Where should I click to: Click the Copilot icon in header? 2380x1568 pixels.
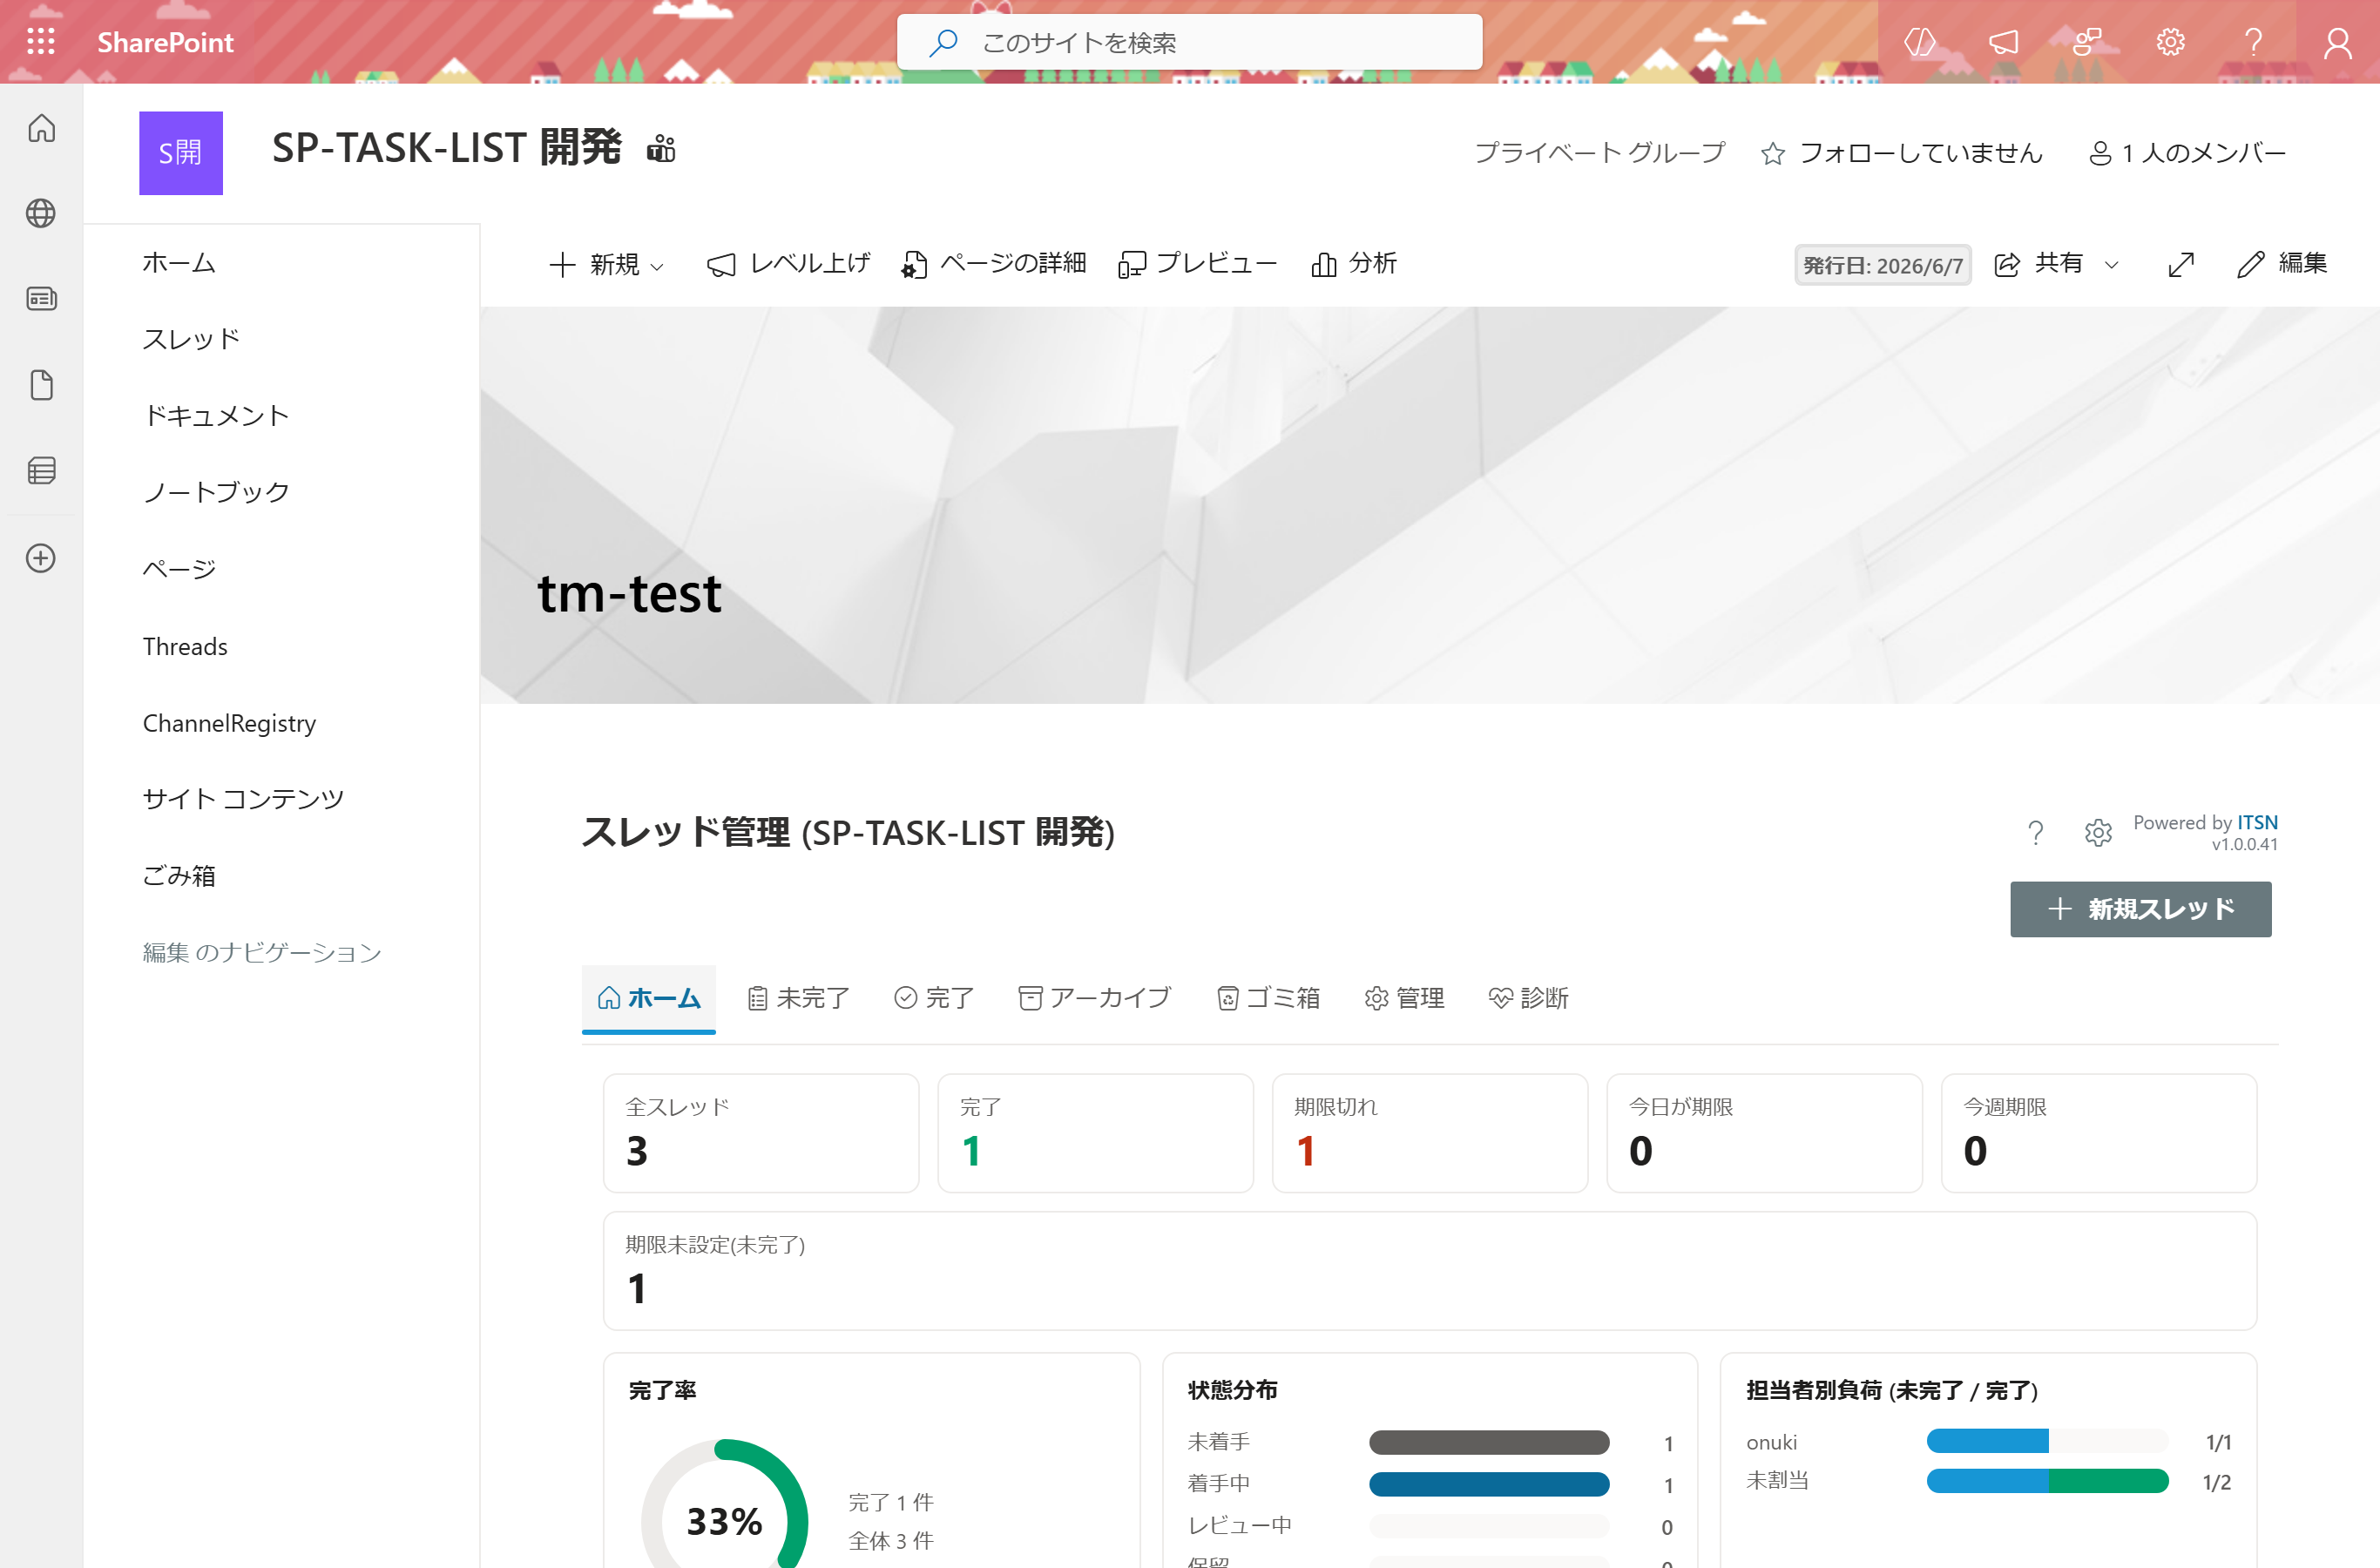1920,42
